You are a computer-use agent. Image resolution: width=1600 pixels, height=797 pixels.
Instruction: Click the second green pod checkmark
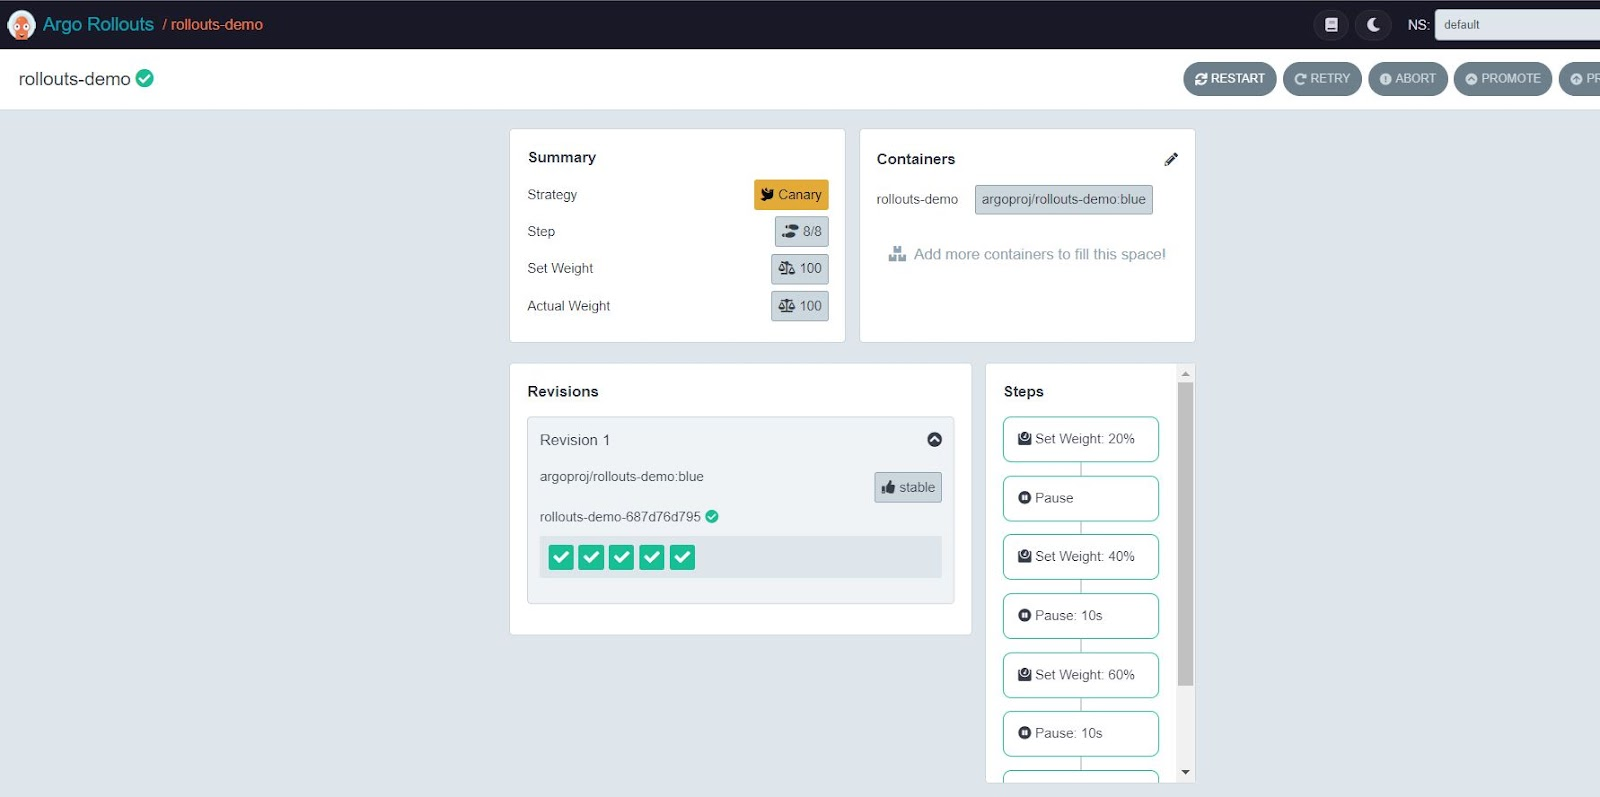pyautogui.click(x=592, y=557)
